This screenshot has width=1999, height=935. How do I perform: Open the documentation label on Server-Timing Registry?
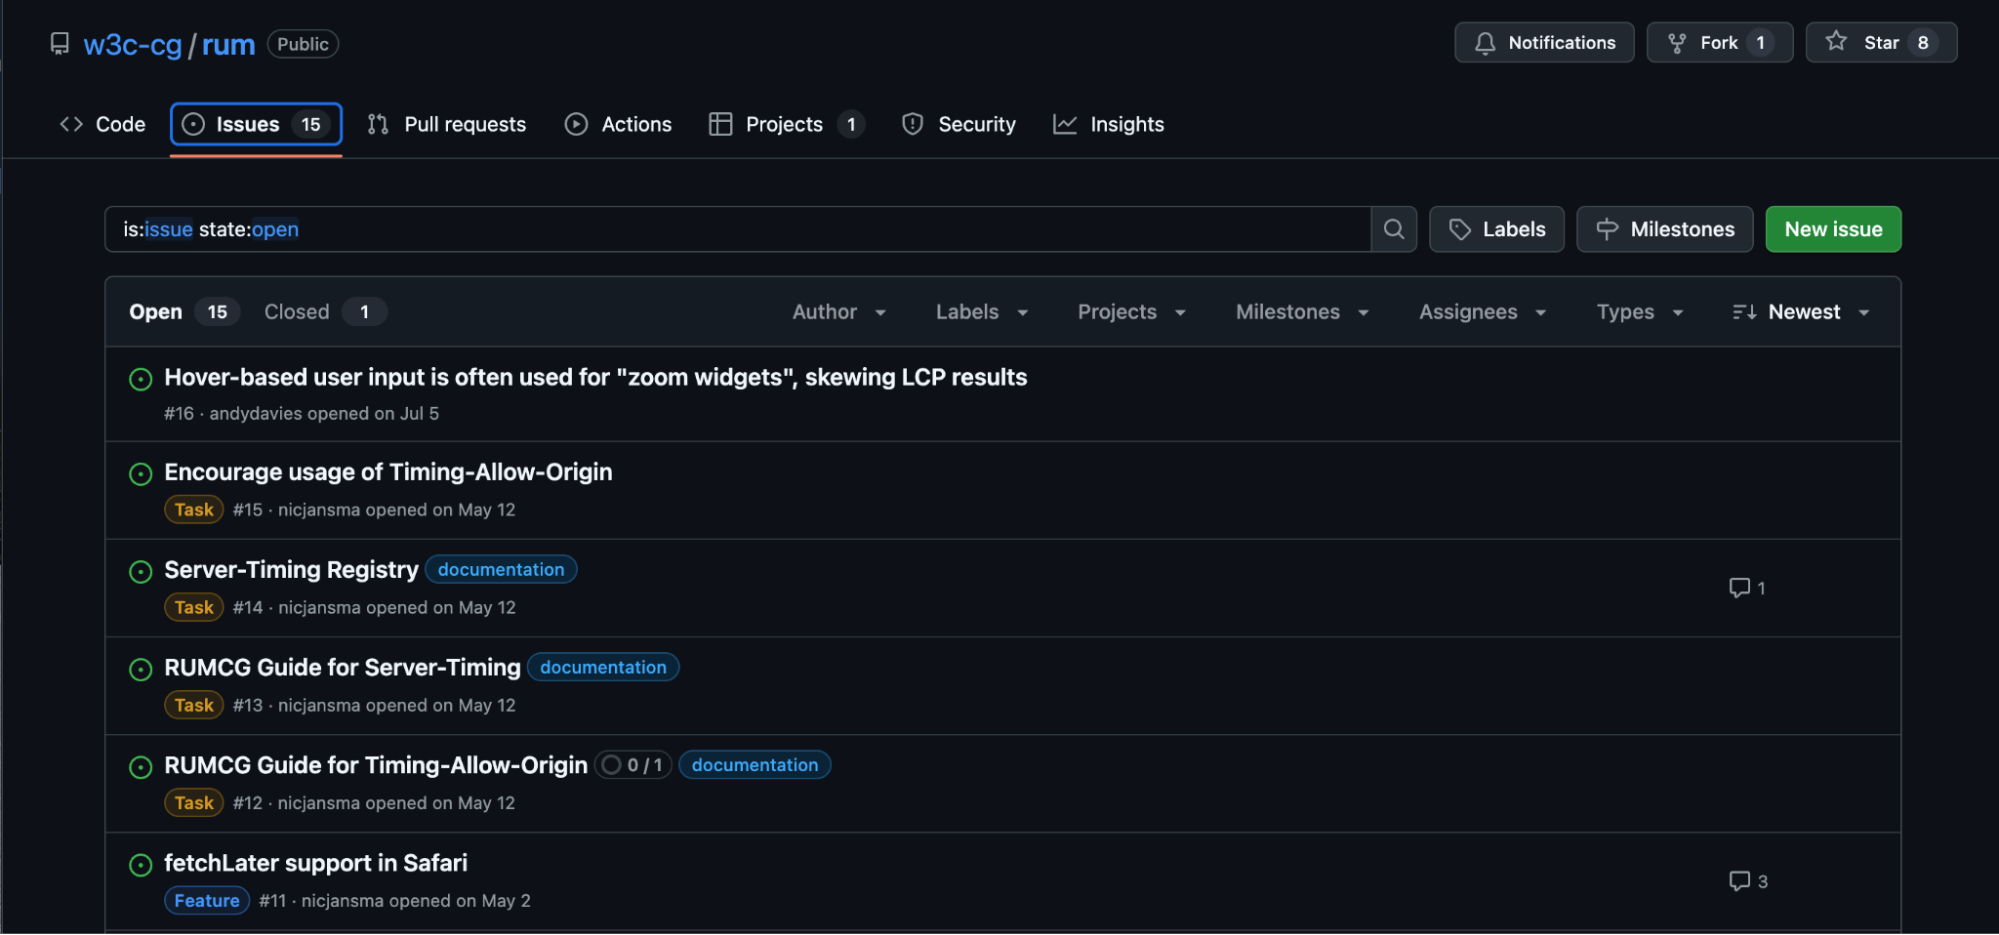coord(501,569)
